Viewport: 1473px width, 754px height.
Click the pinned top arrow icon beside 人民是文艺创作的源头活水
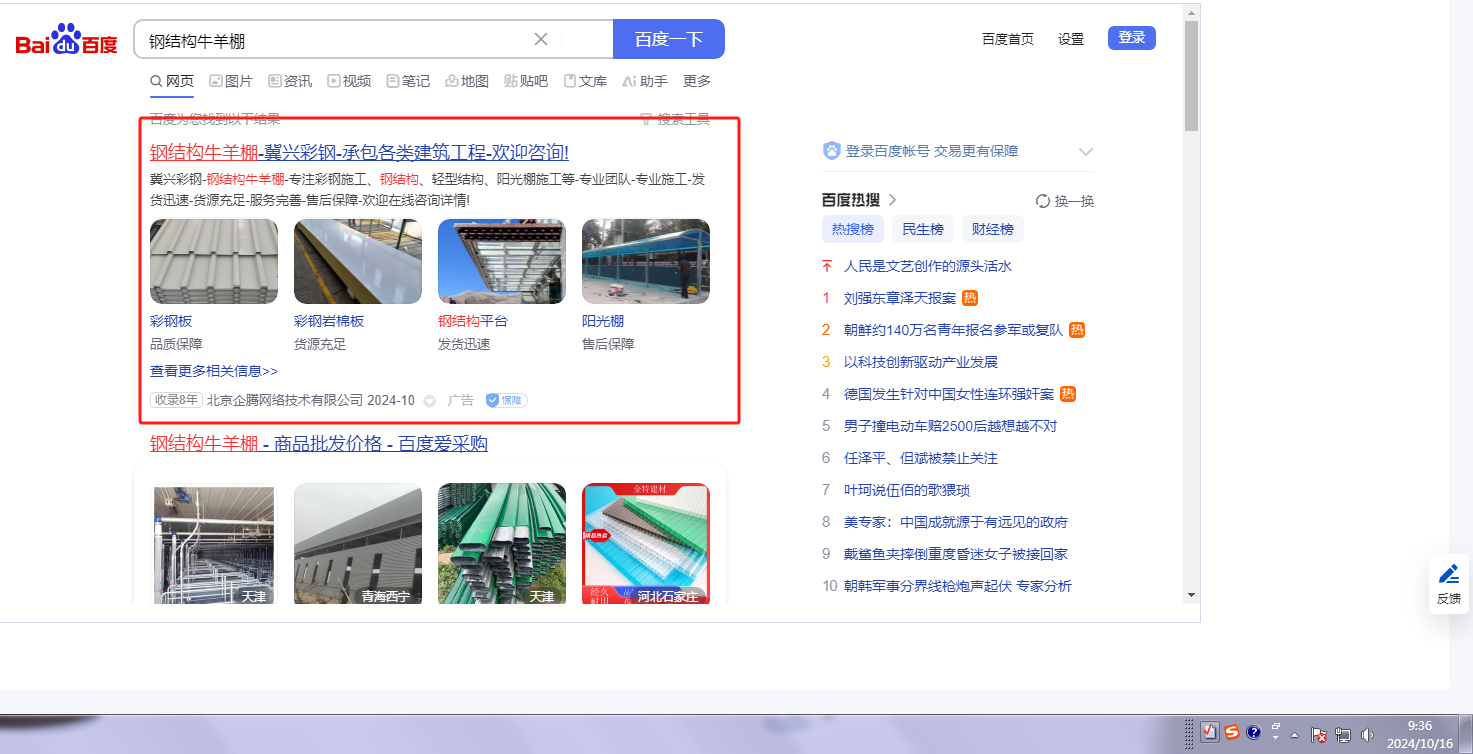pyautogui.click(x=827, y=266)
